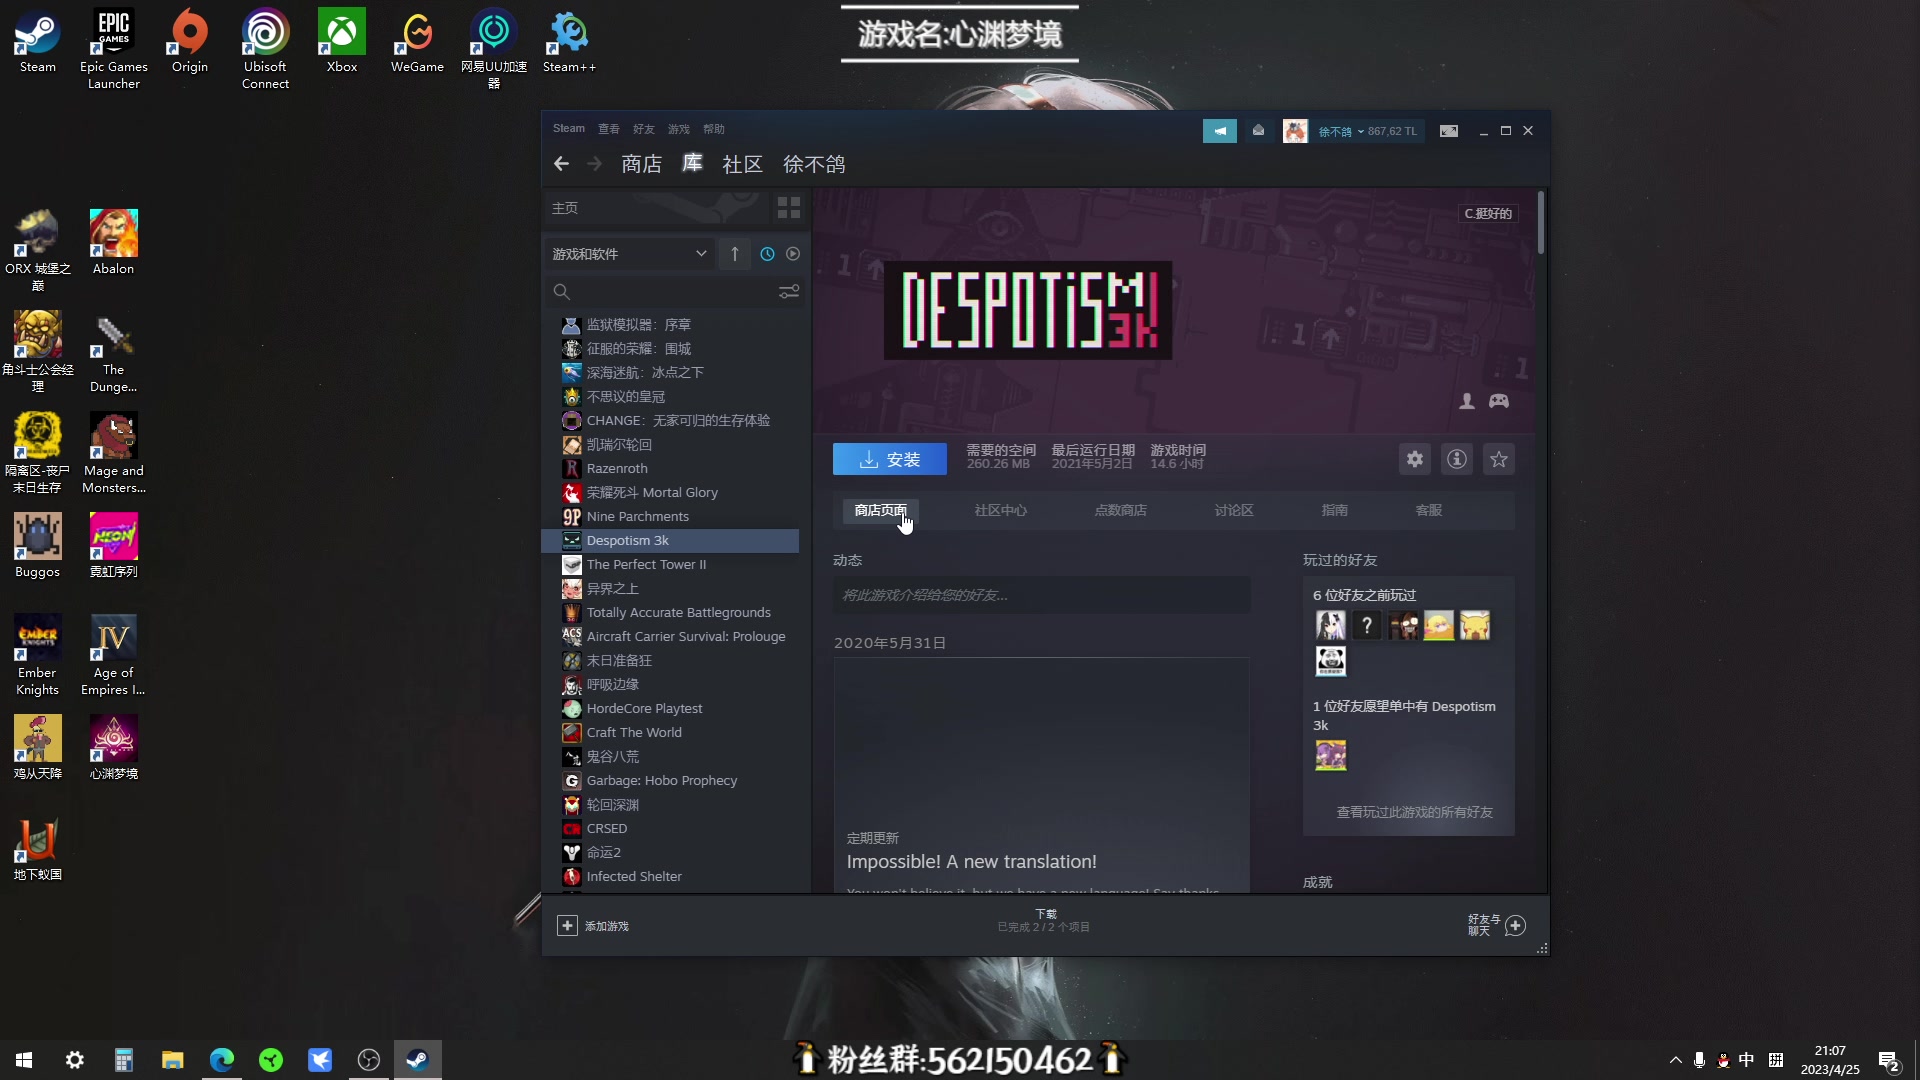Open the 好友 menu

tap(643, 129)
